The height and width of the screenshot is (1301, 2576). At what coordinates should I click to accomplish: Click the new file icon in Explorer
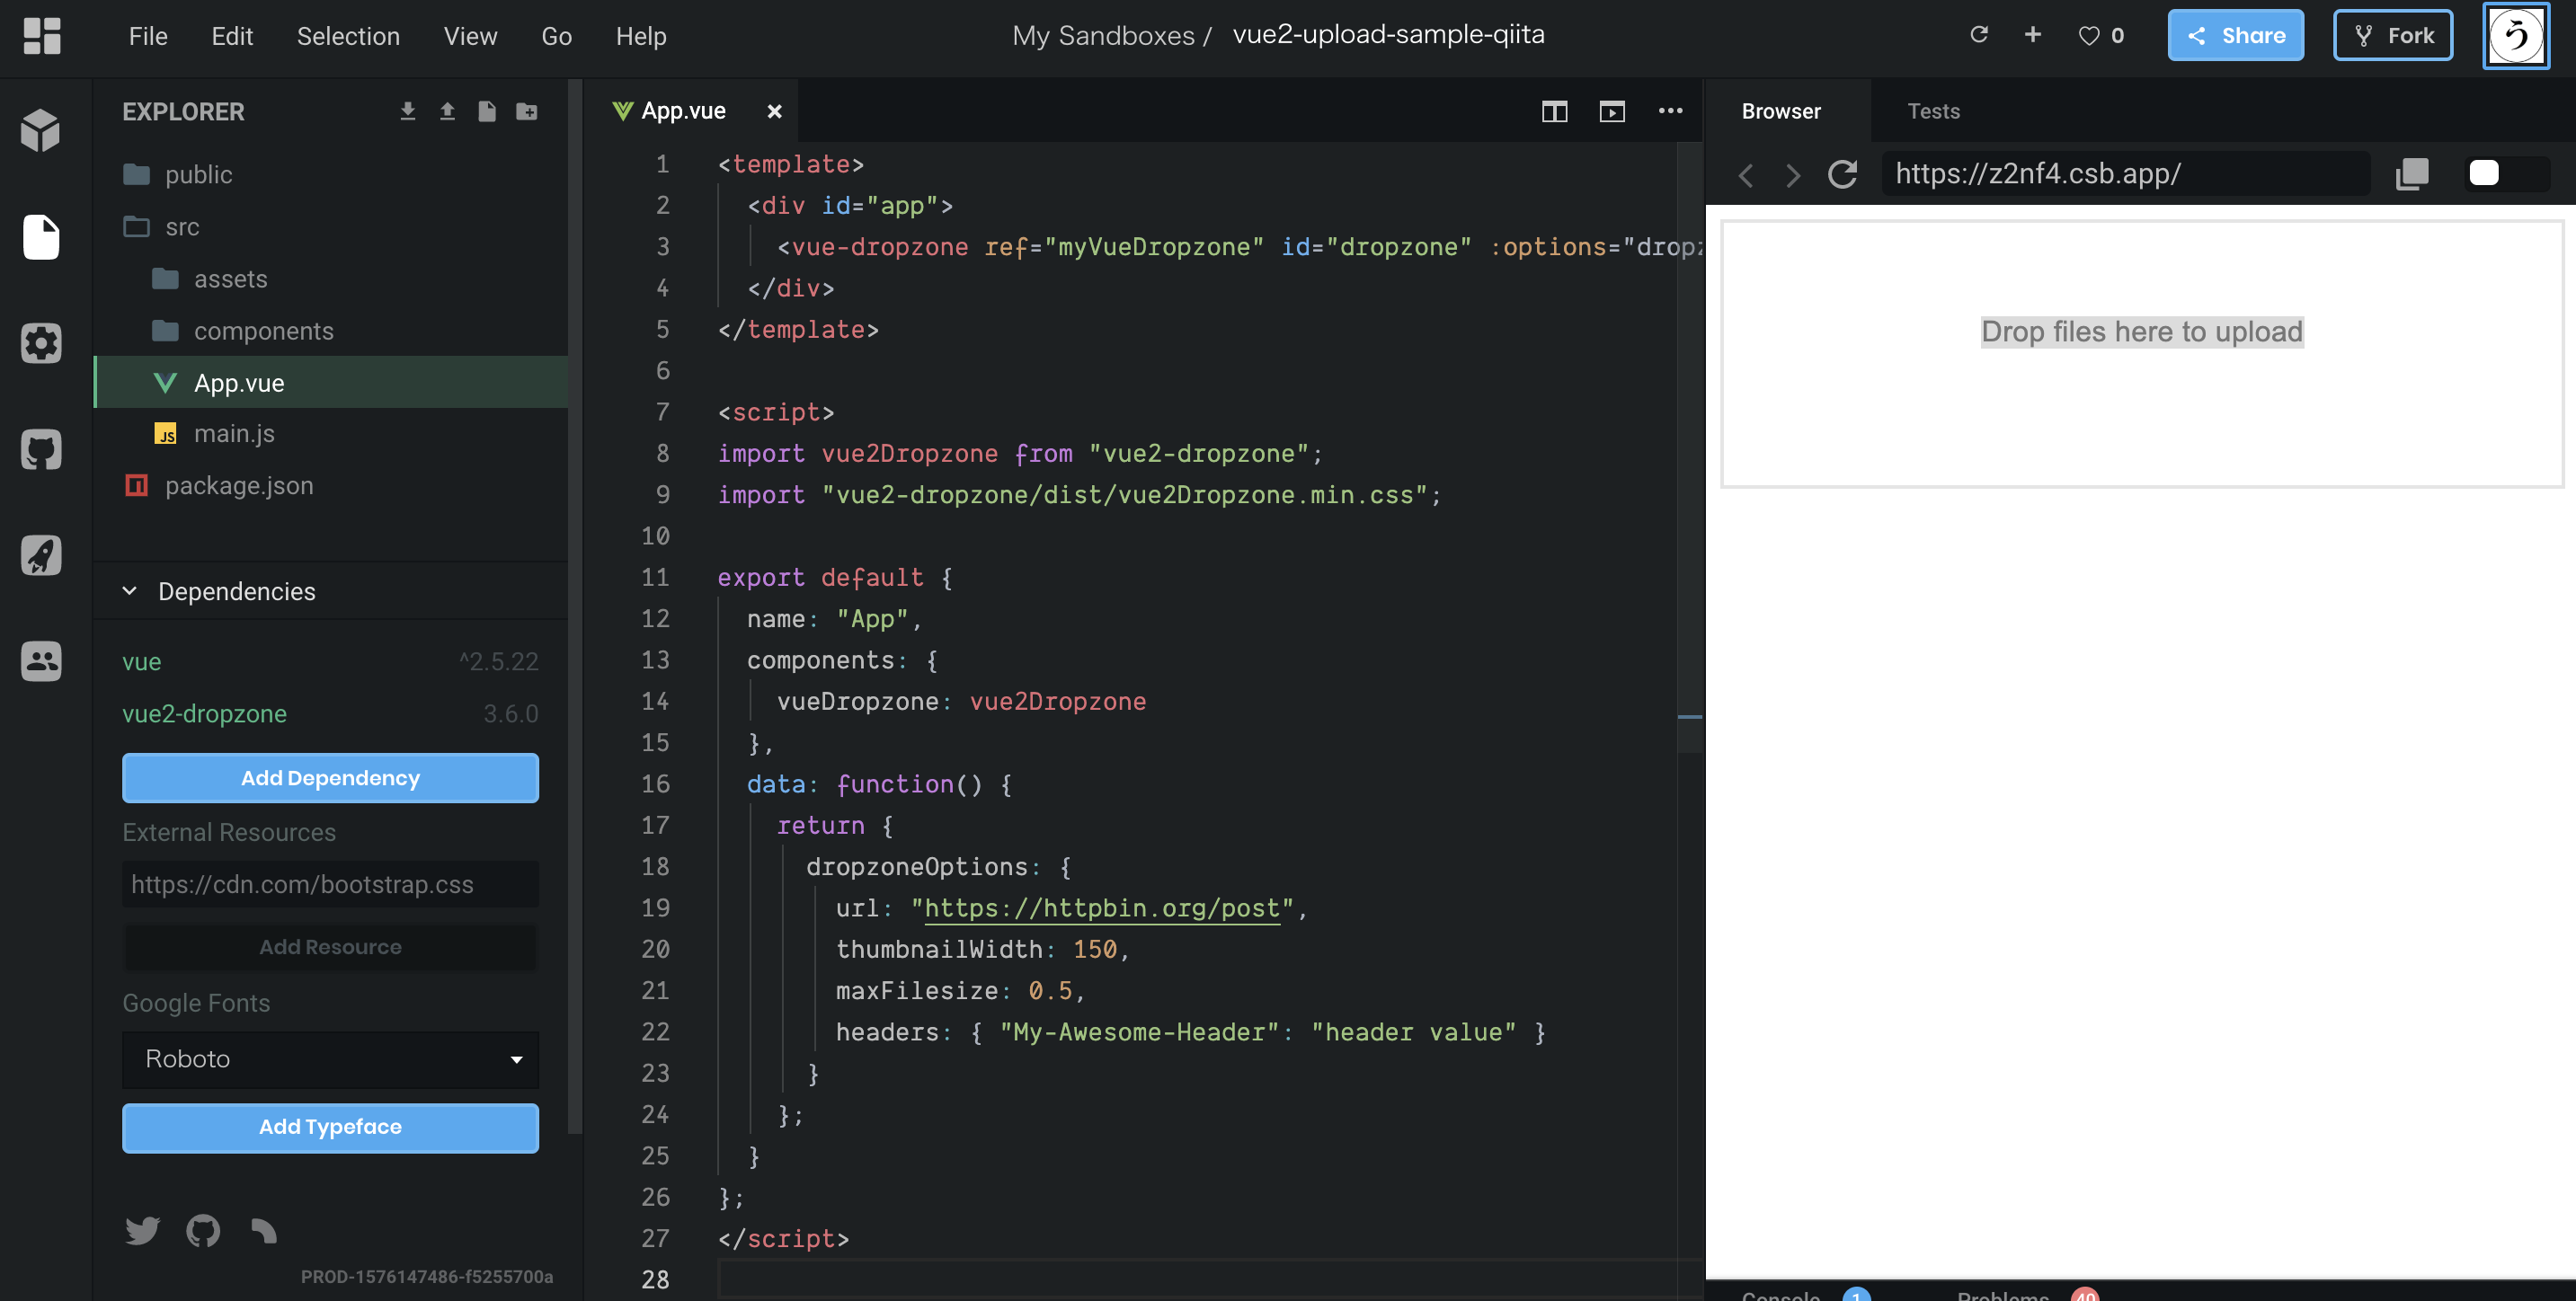[487, 111]
